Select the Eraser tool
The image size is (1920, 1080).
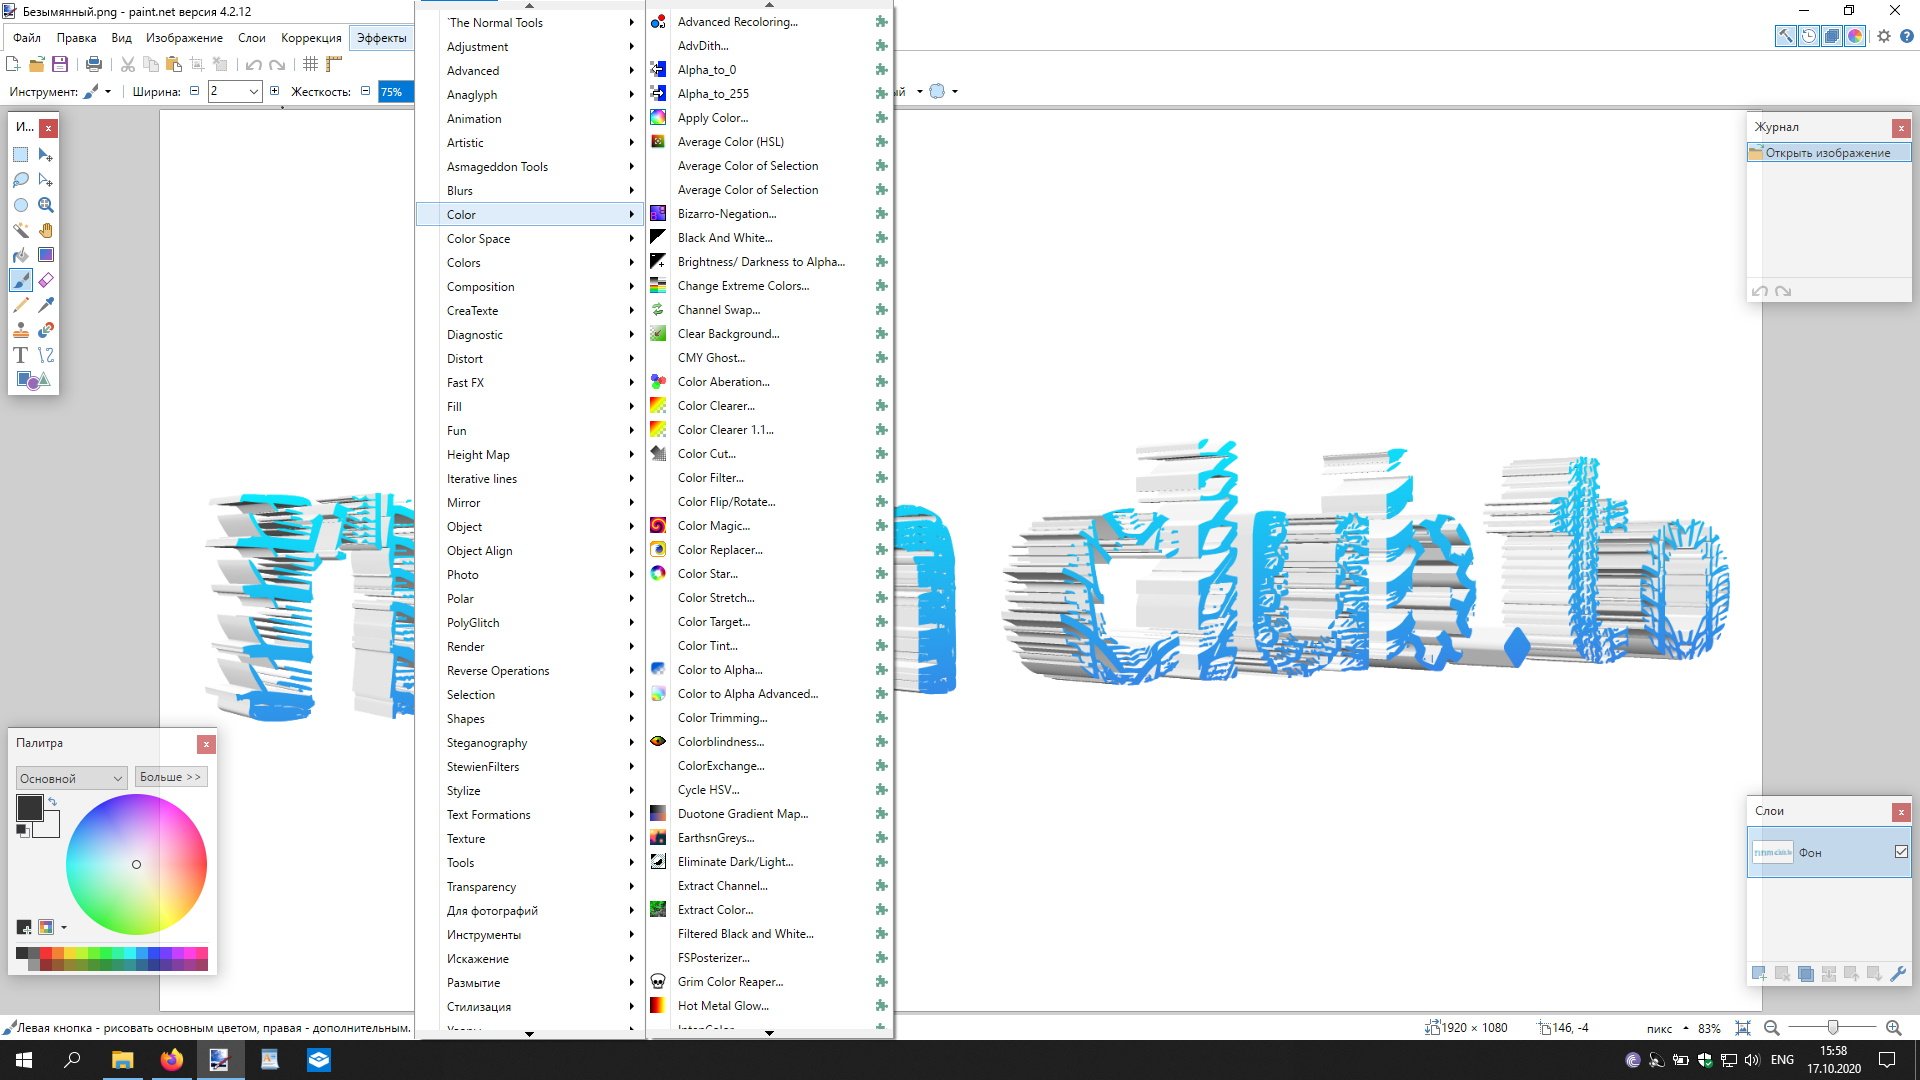[x=46, y=280]
